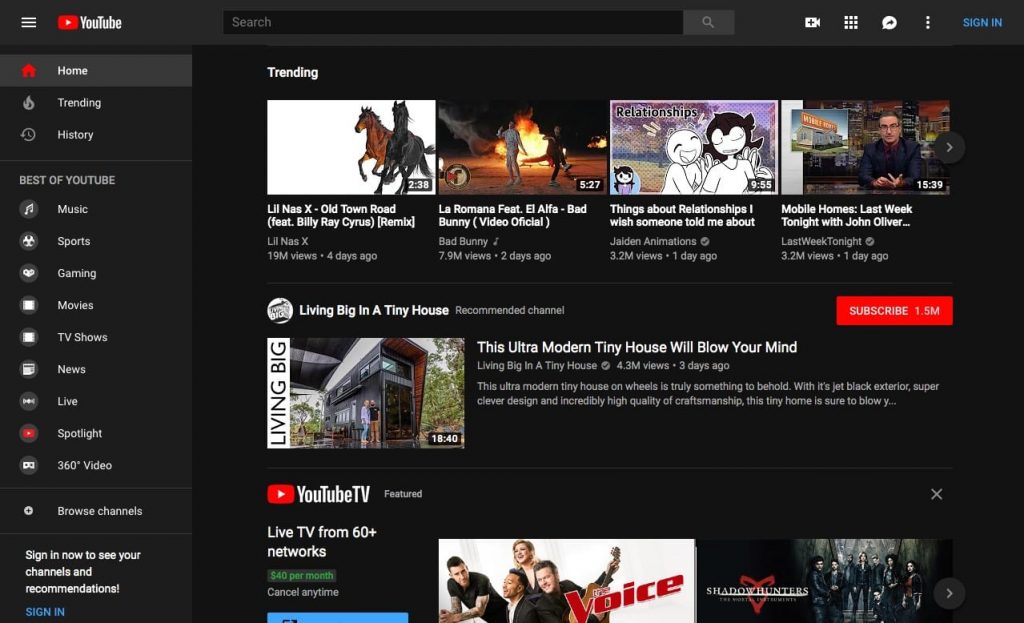Screen dimensions: 1024x623
Task: Click the Trending flame icon
Action: tap(29, 103)
